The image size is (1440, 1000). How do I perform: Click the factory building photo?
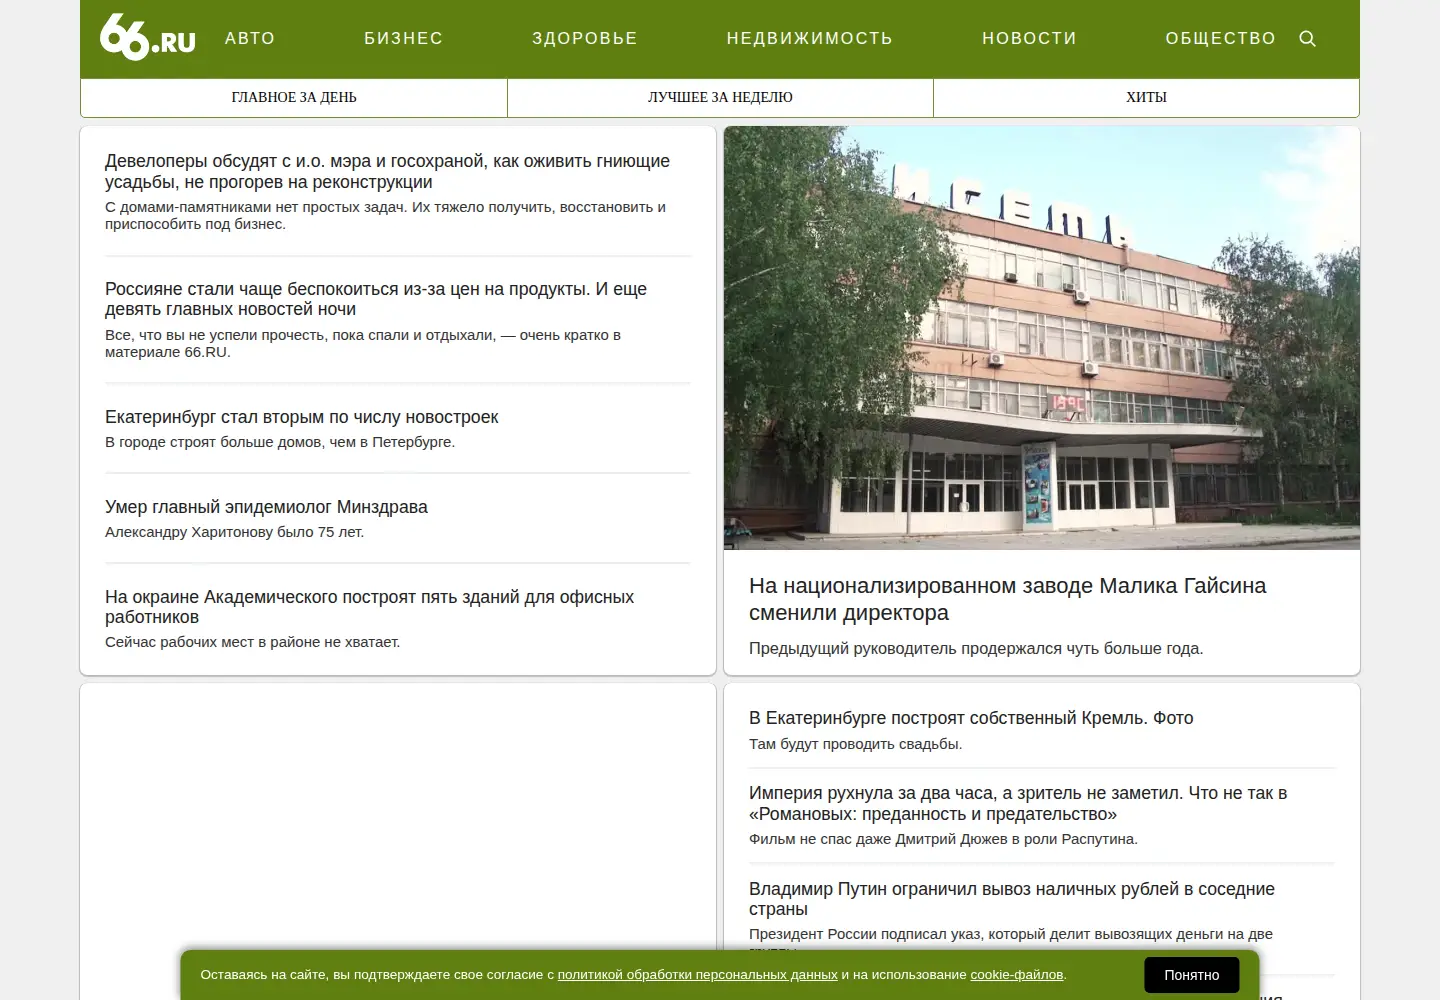1041,338
